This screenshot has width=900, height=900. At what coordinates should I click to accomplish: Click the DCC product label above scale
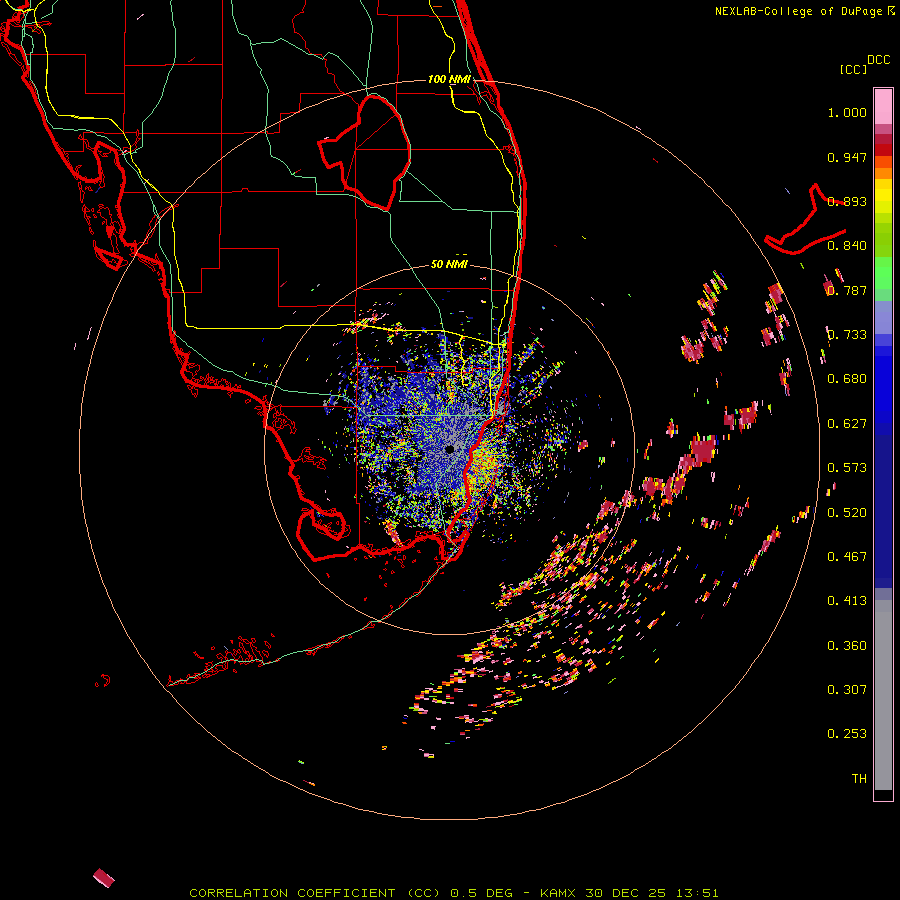pyautogui.click(x=879, y=60)
